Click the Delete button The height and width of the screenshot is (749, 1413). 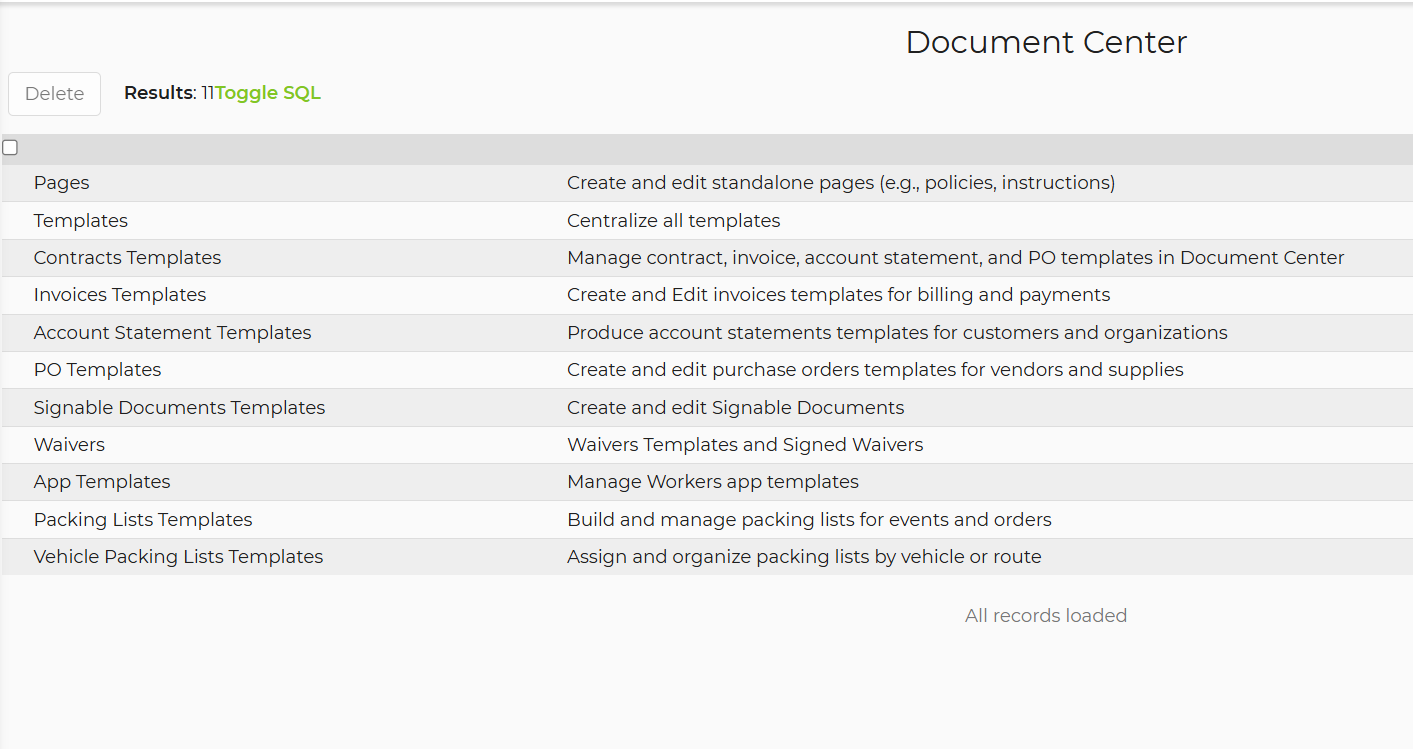54,94
